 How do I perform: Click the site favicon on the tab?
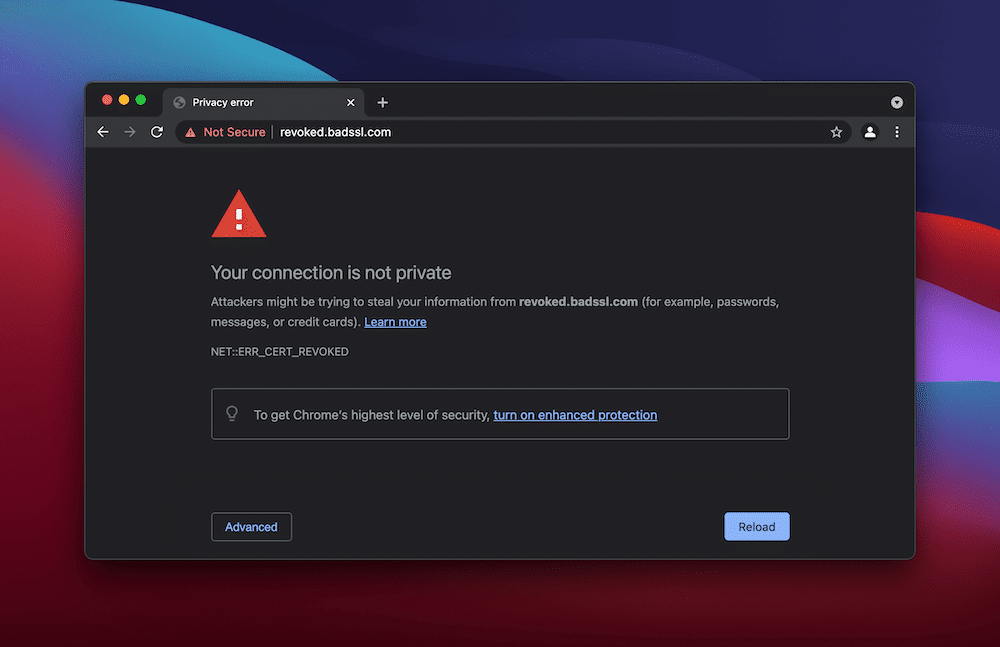[x=178, y=101]
